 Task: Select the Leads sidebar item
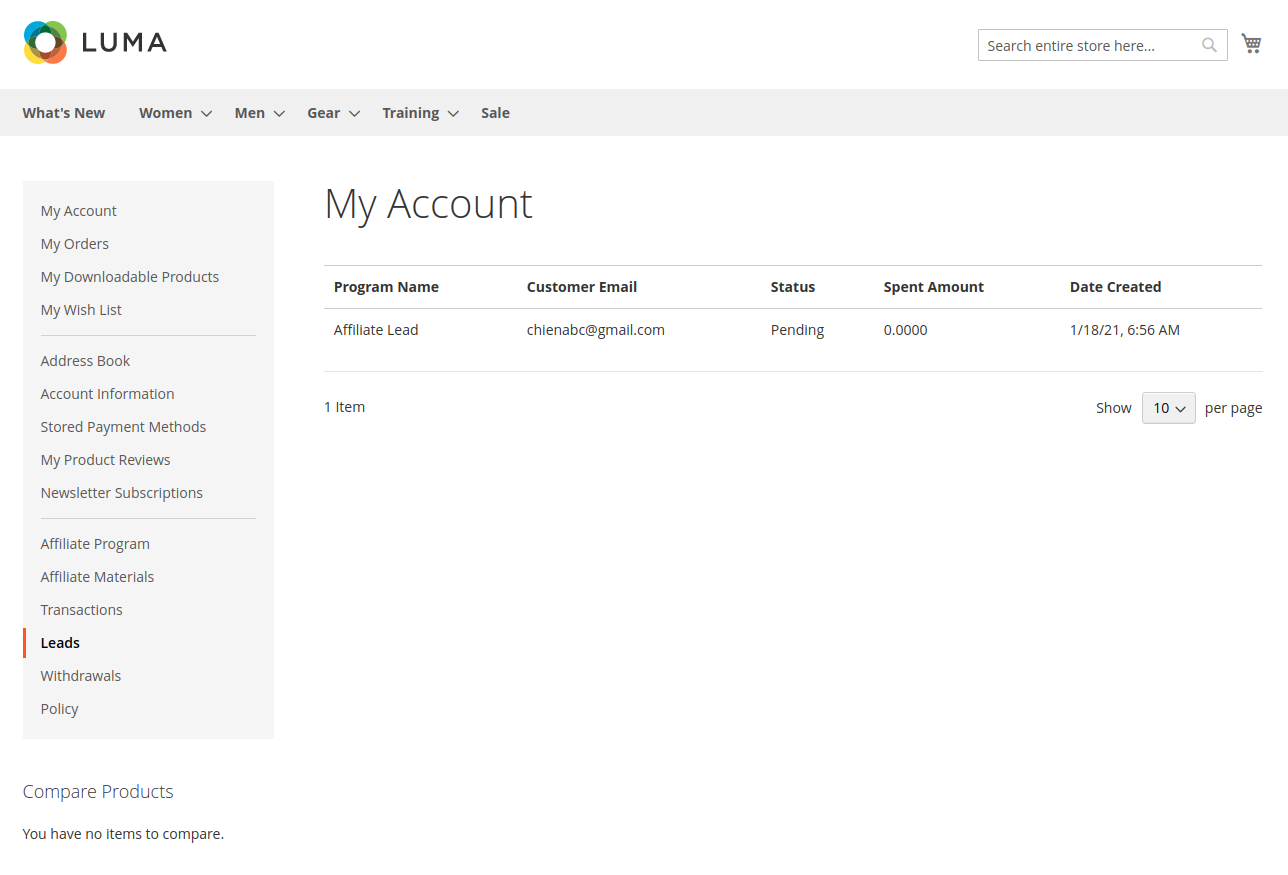click(x=60, y=643)
